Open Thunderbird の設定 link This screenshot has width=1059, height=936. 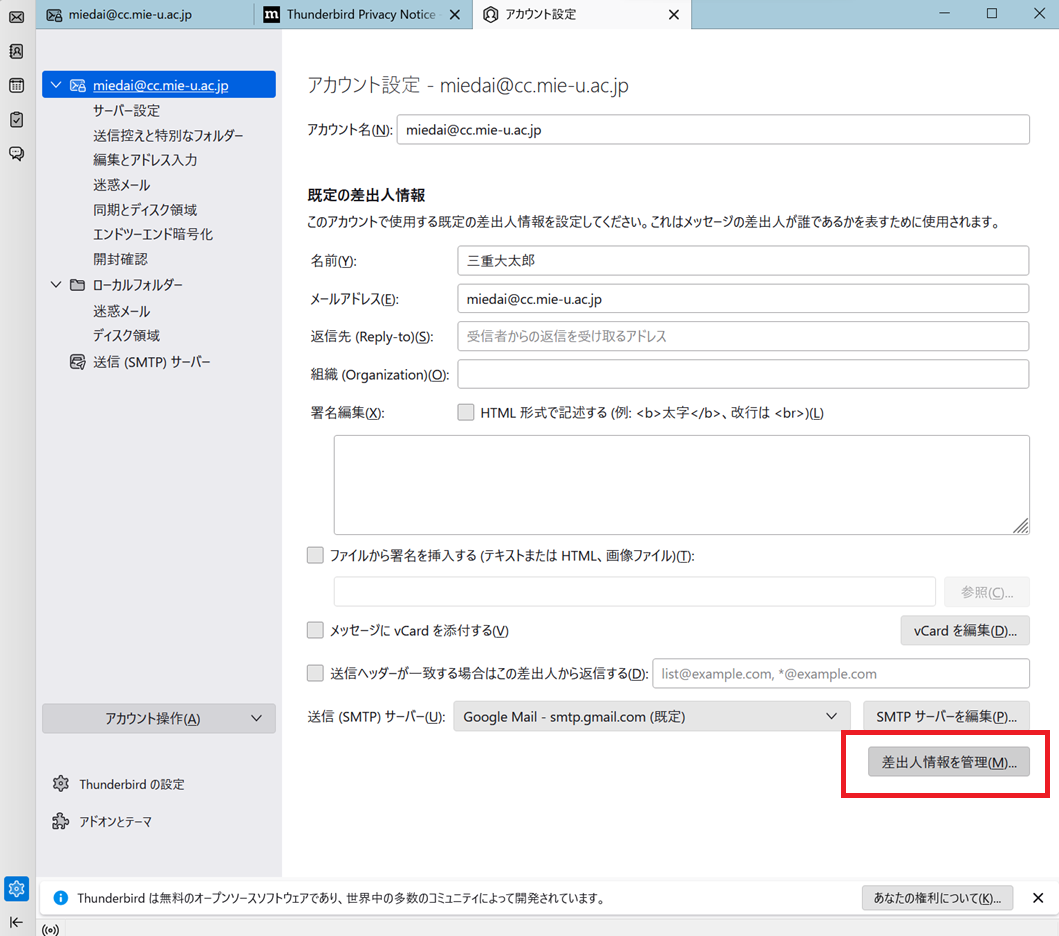132,784
